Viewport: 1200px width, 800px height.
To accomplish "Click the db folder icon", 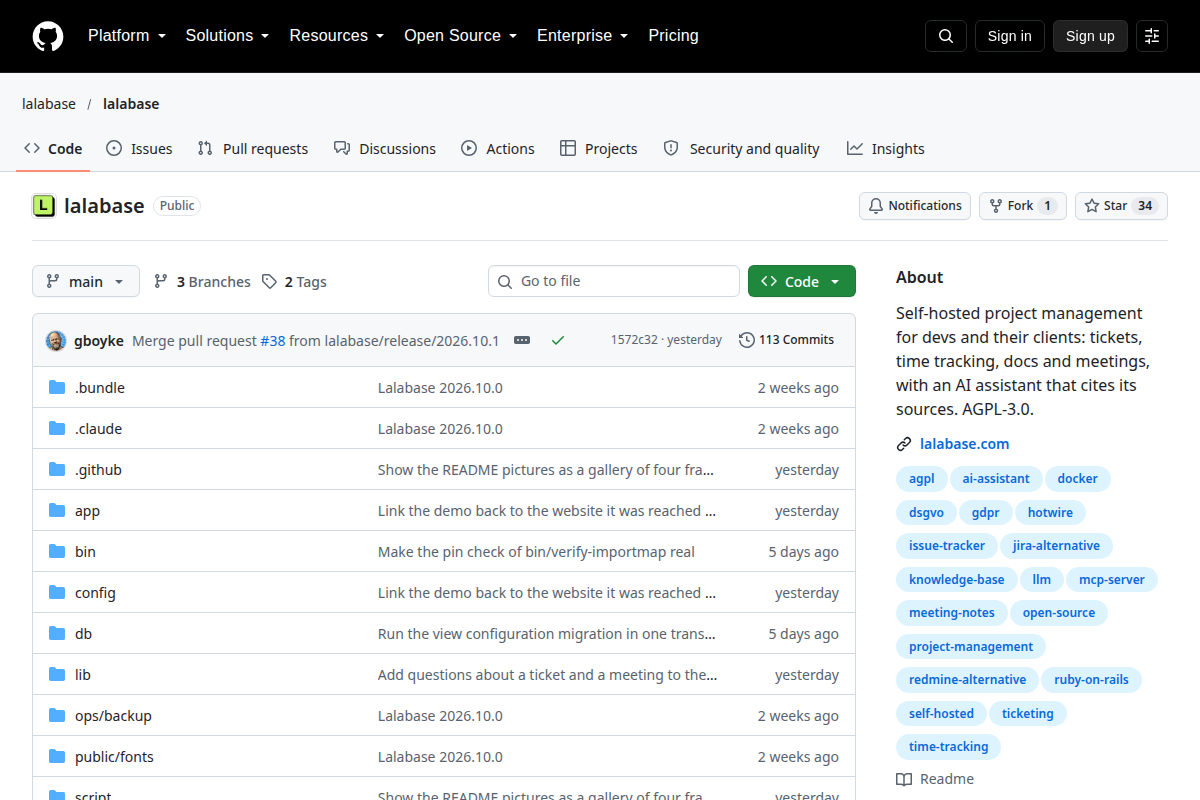I will click(x=57, y=634).
